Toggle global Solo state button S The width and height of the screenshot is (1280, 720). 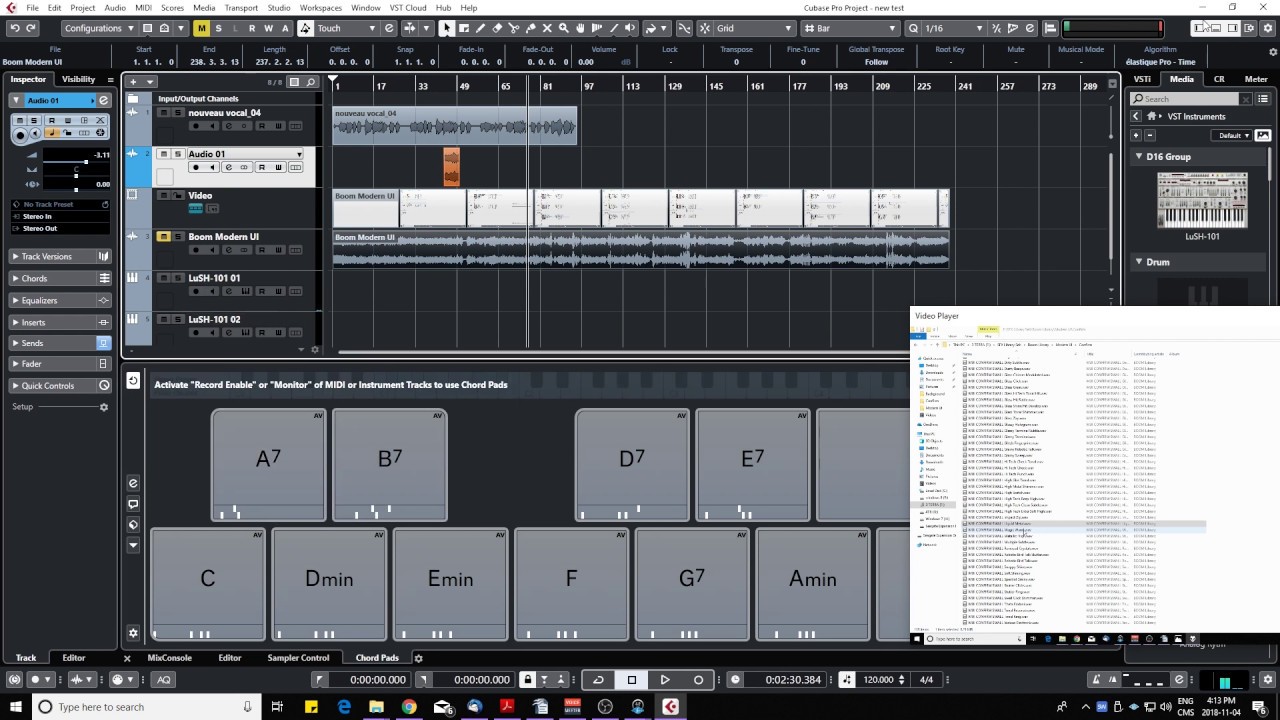(x=219, y=28)
